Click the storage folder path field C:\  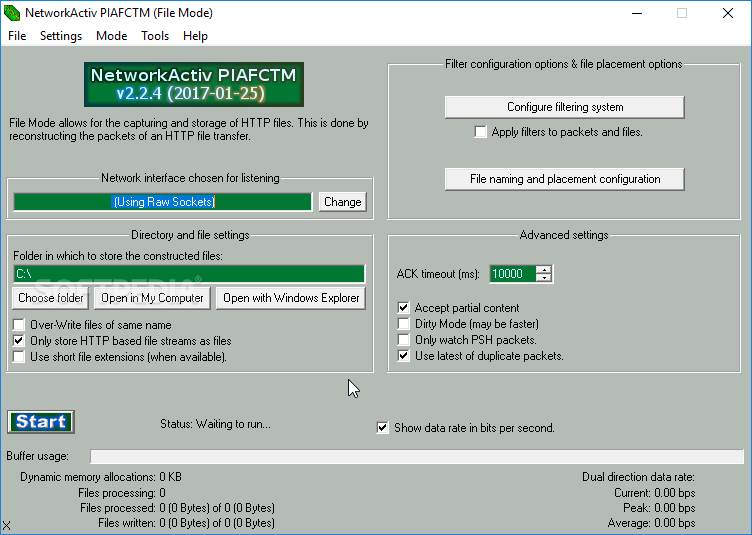[x=189, y=274]
